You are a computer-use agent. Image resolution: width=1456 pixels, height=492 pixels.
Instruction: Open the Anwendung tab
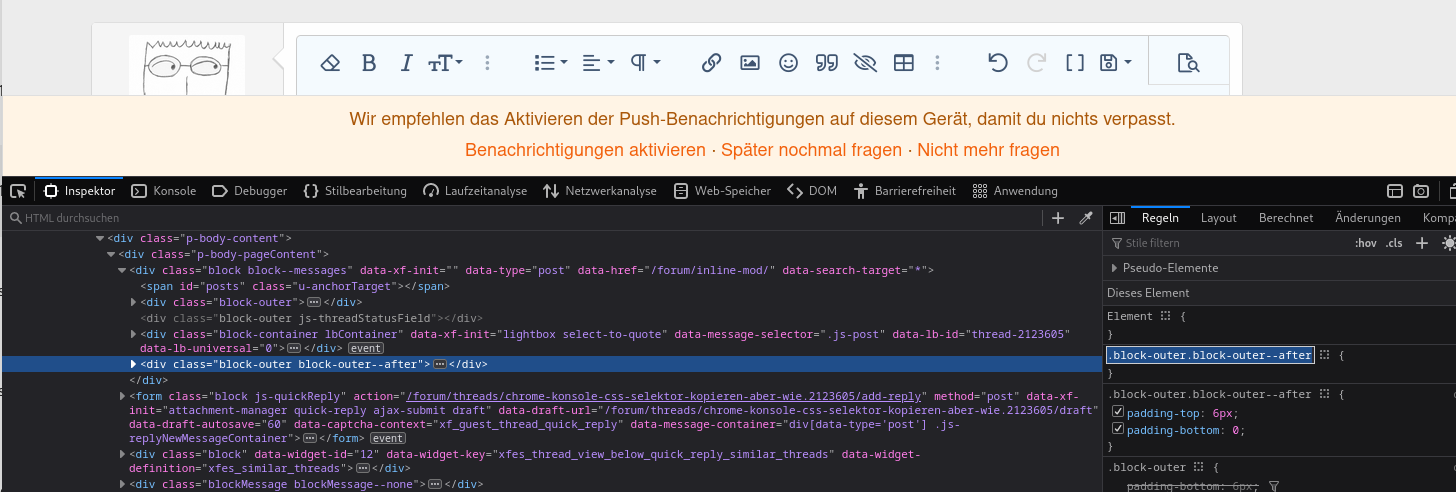(x=1014, y=191)
